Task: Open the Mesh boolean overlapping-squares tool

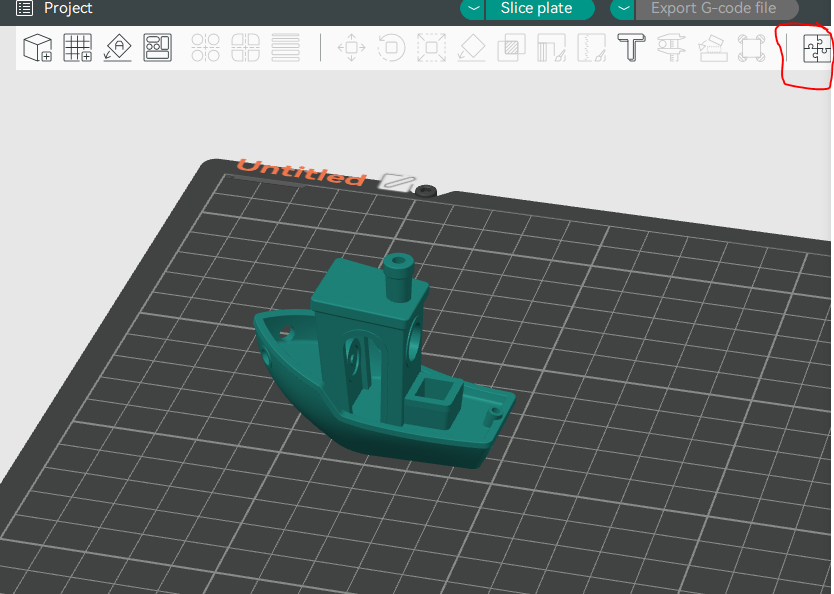Action: click(x=512, y=47)
